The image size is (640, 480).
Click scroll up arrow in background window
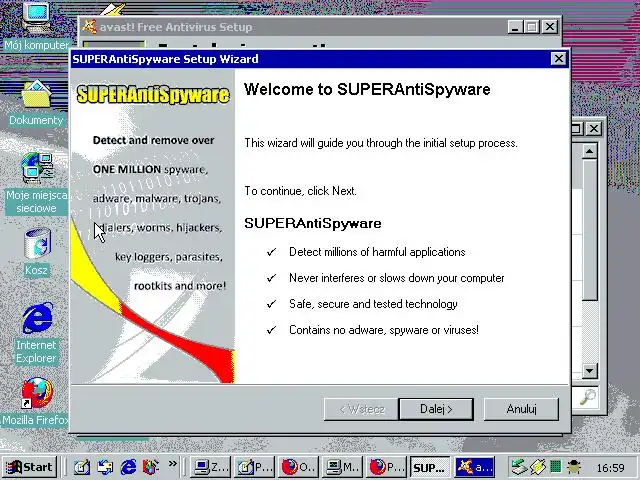coord(589,151)
